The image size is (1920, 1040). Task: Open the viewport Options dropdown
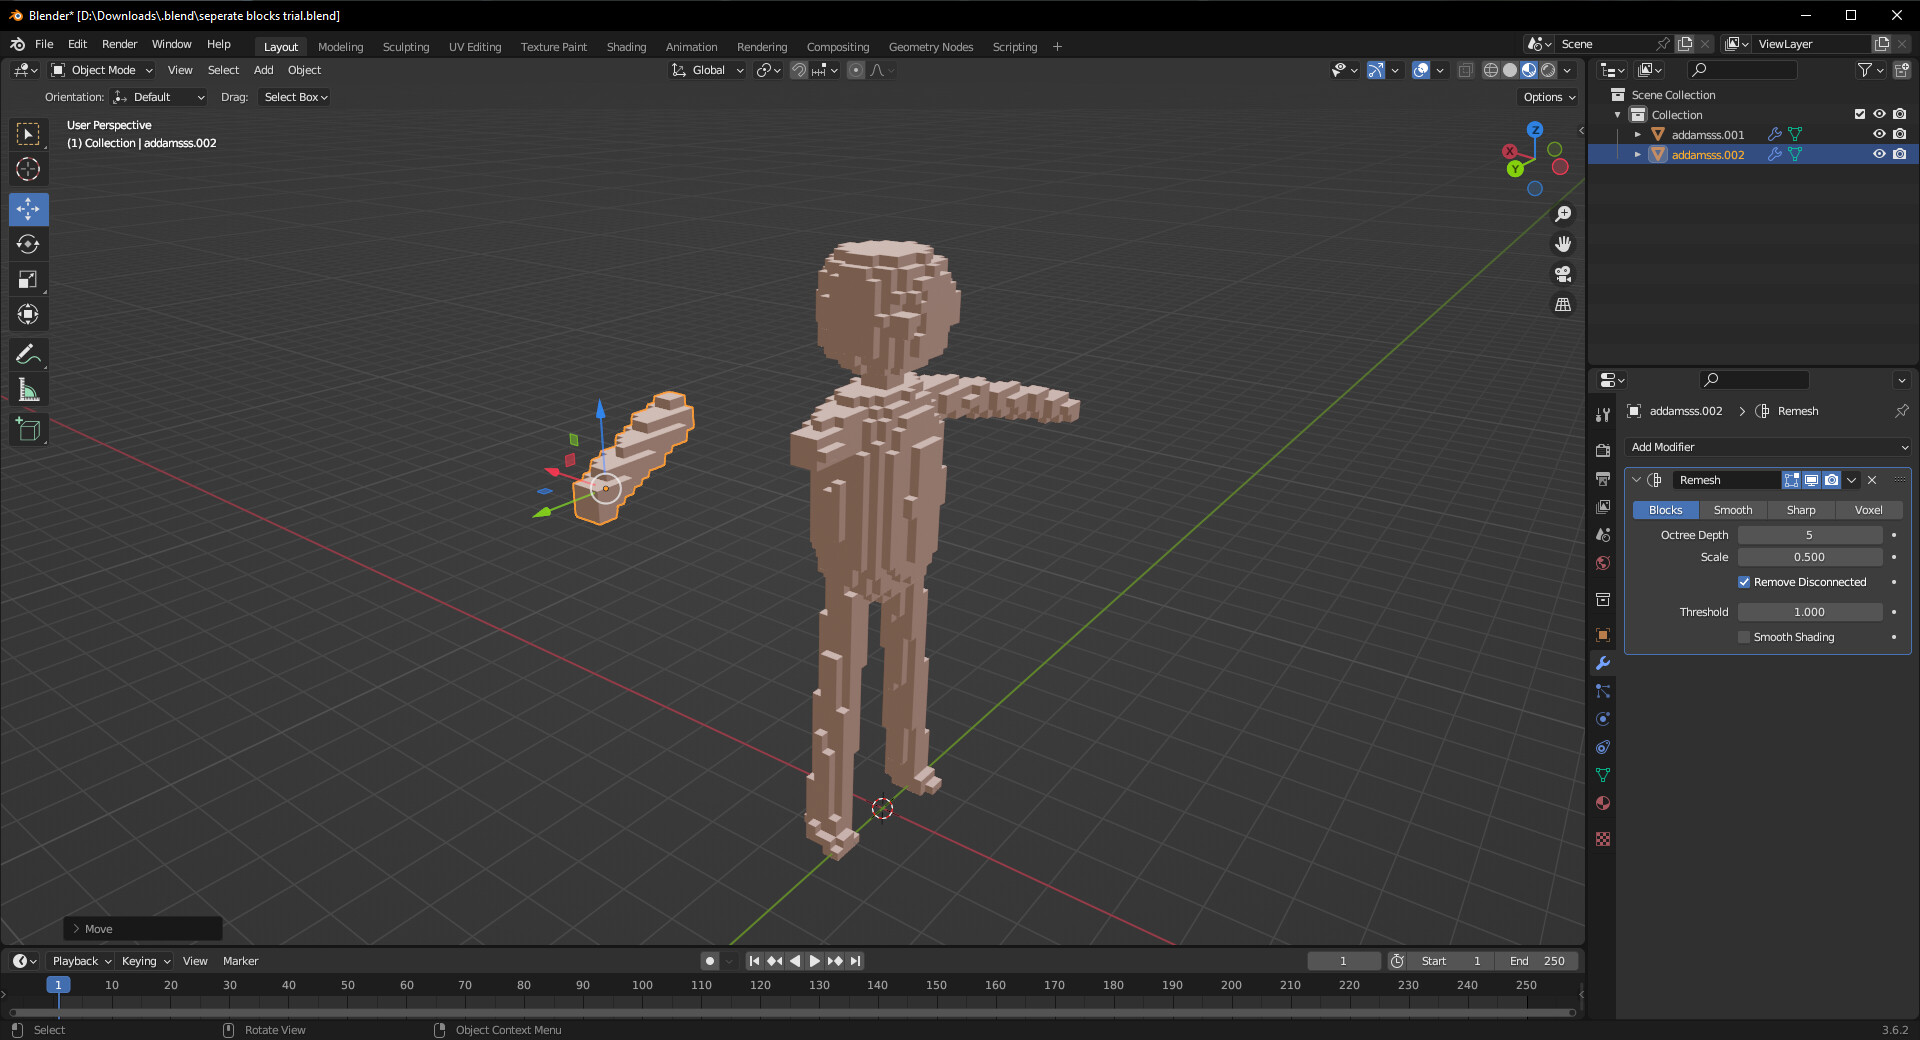(1549, 97)
